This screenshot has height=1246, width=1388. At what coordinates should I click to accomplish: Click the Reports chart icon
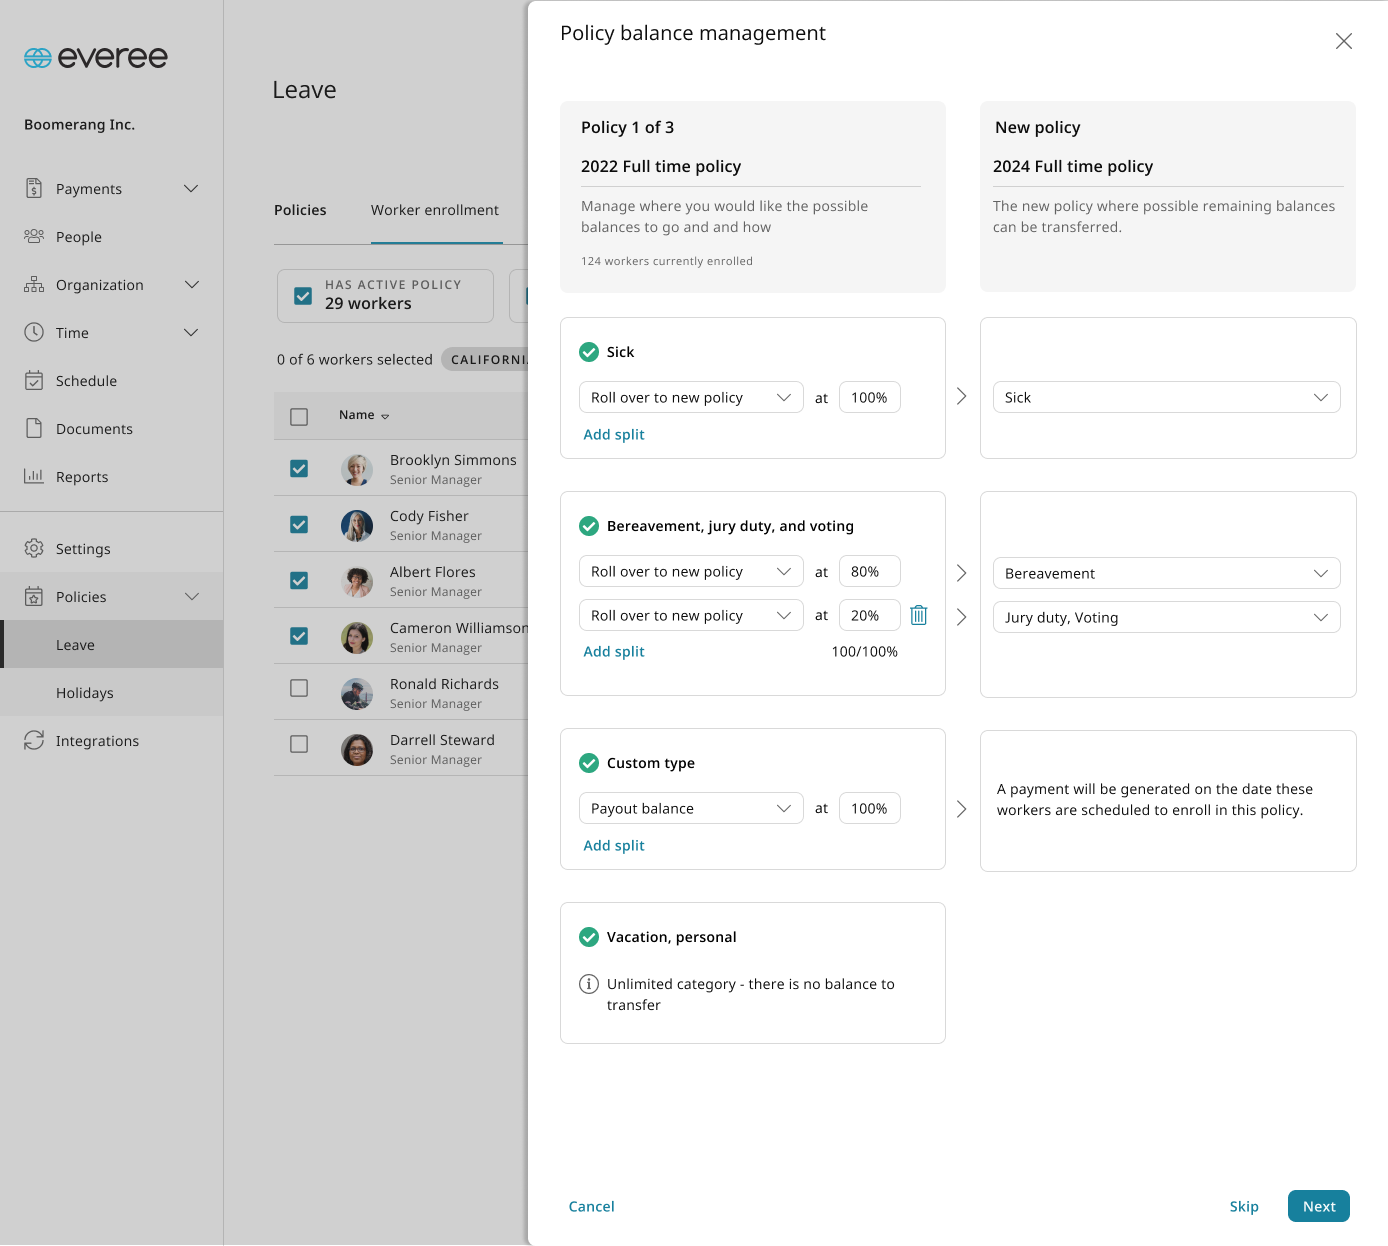click(34, 476)
